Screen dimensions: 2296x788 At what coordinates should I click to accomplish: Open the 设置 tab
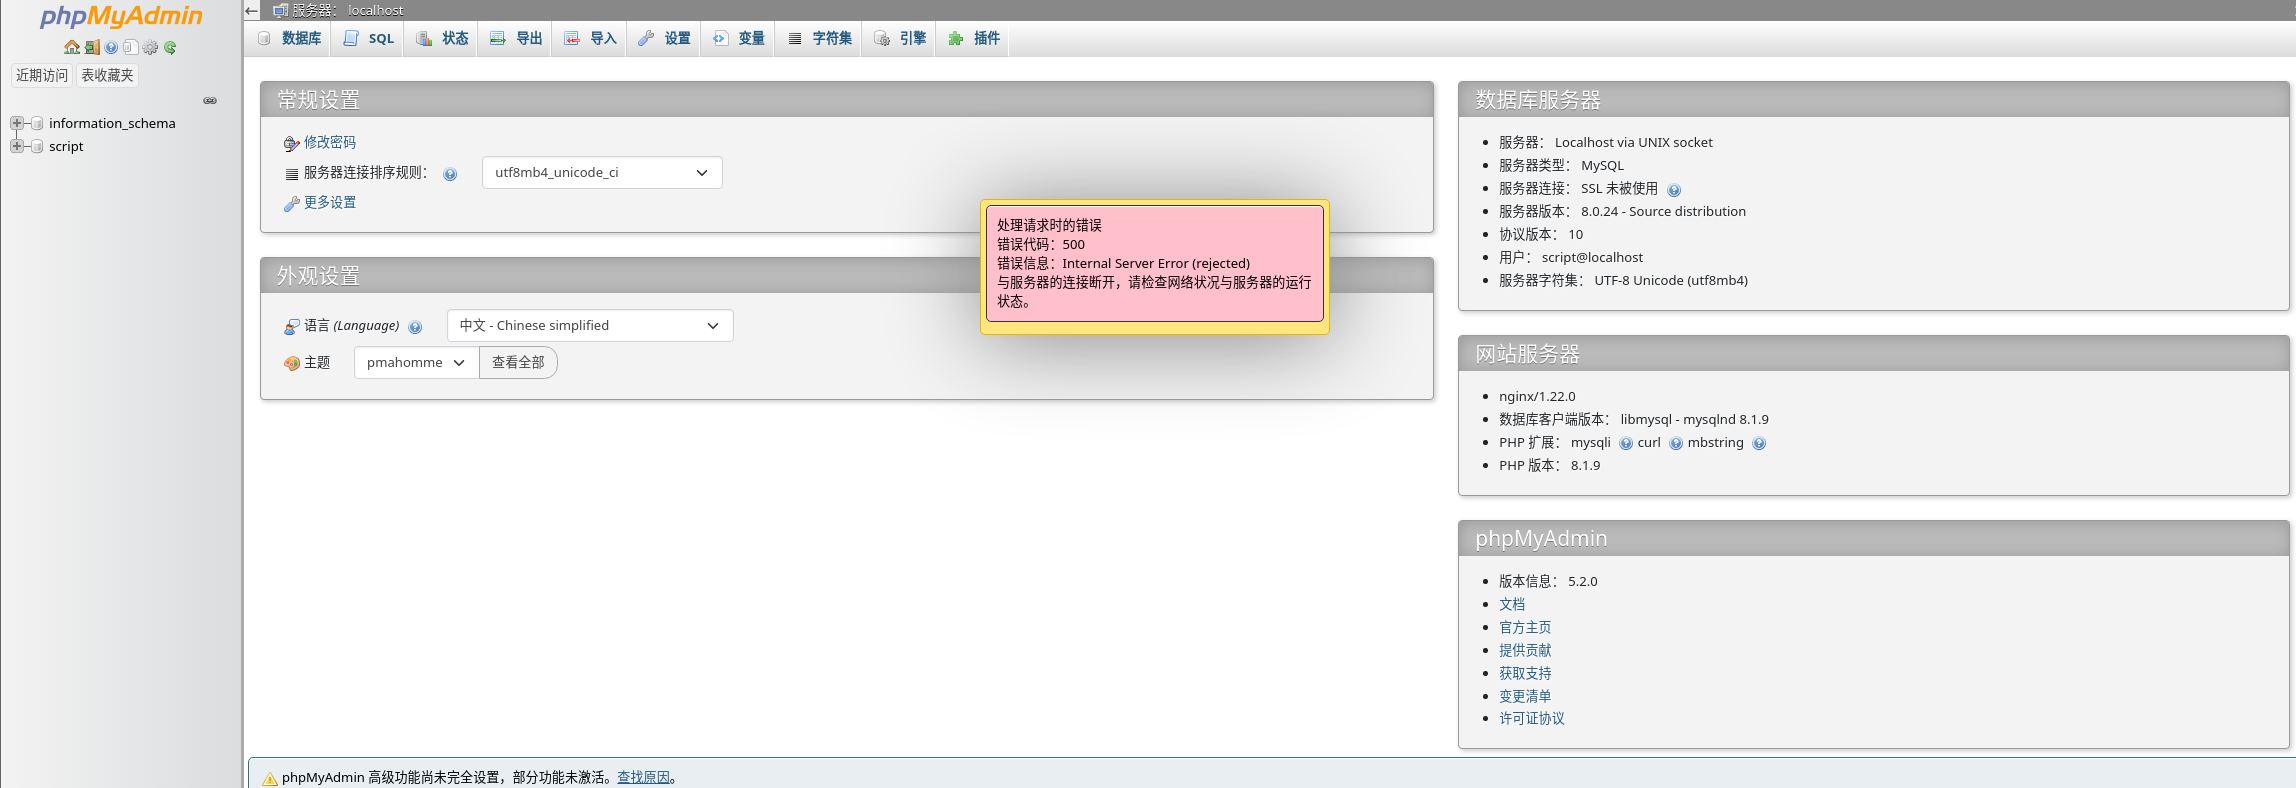coord(664,38)
